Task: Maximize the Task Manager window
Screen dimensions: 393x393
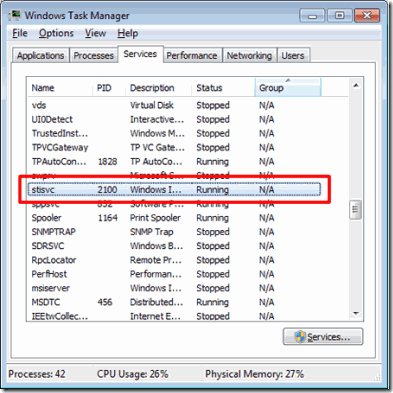Action: point(340,15)
